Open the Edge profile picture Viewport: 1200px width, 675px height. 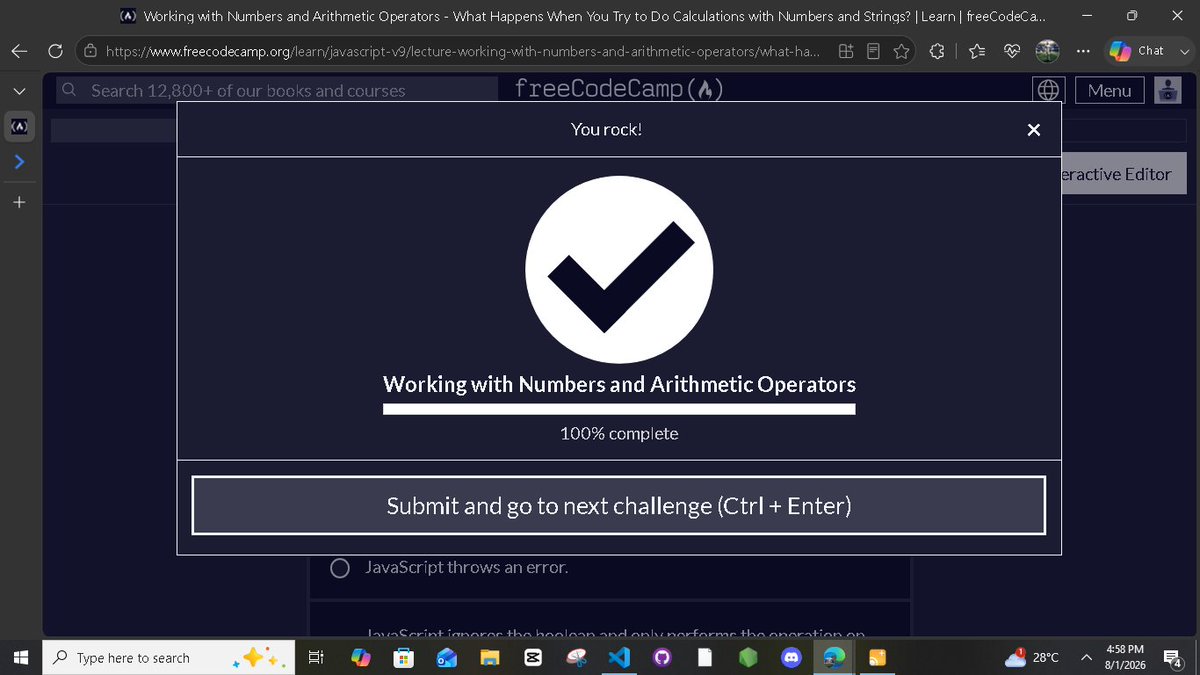[x=1047, y=50]
